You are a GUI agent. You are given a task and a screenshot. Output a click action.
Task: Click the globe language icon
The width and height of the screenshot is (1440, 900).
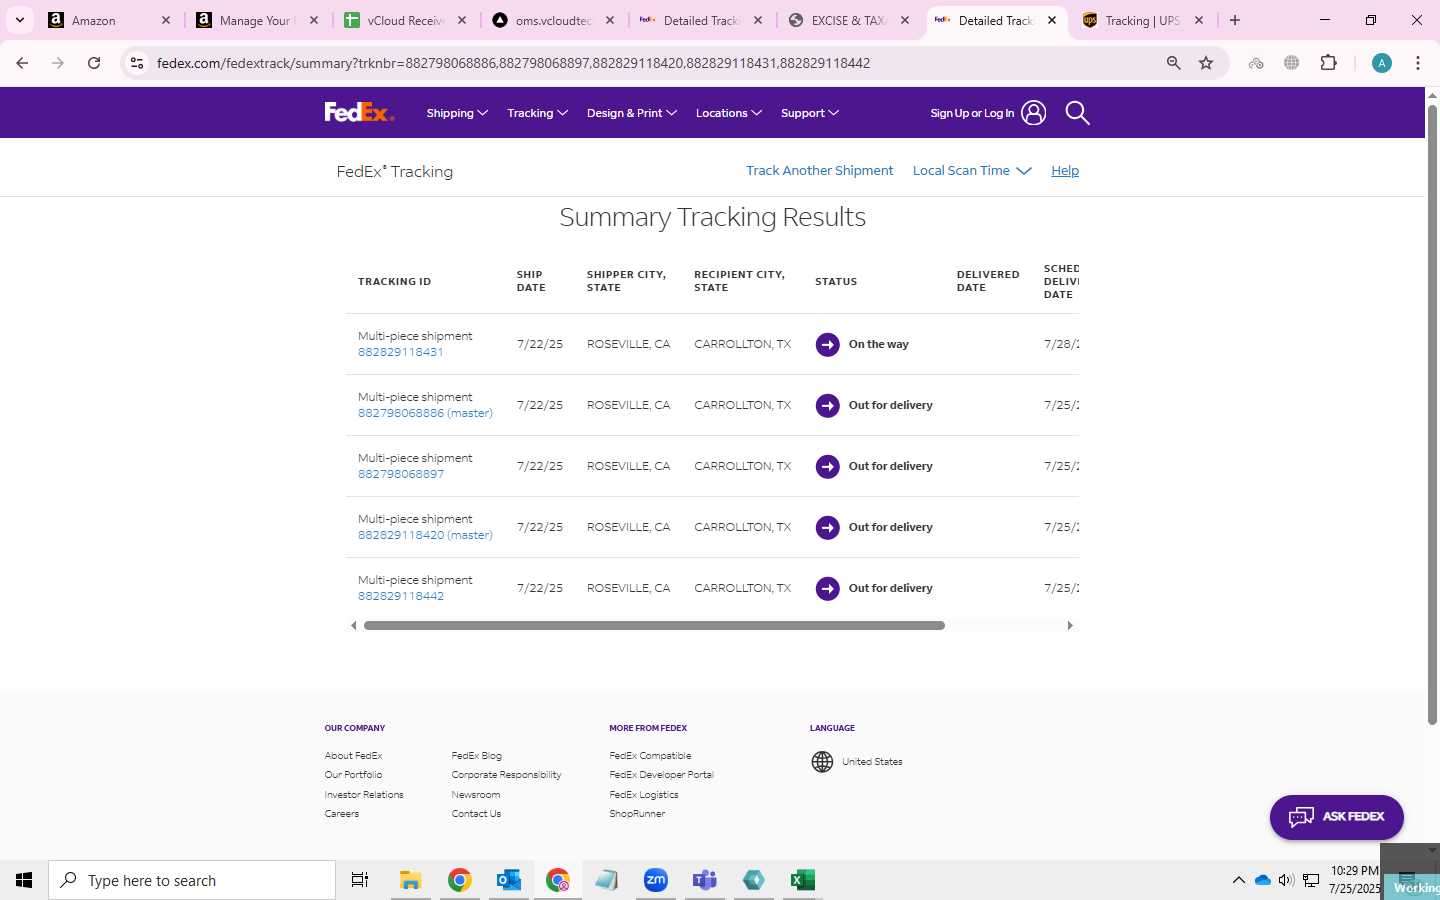click(x=822, y=762)
